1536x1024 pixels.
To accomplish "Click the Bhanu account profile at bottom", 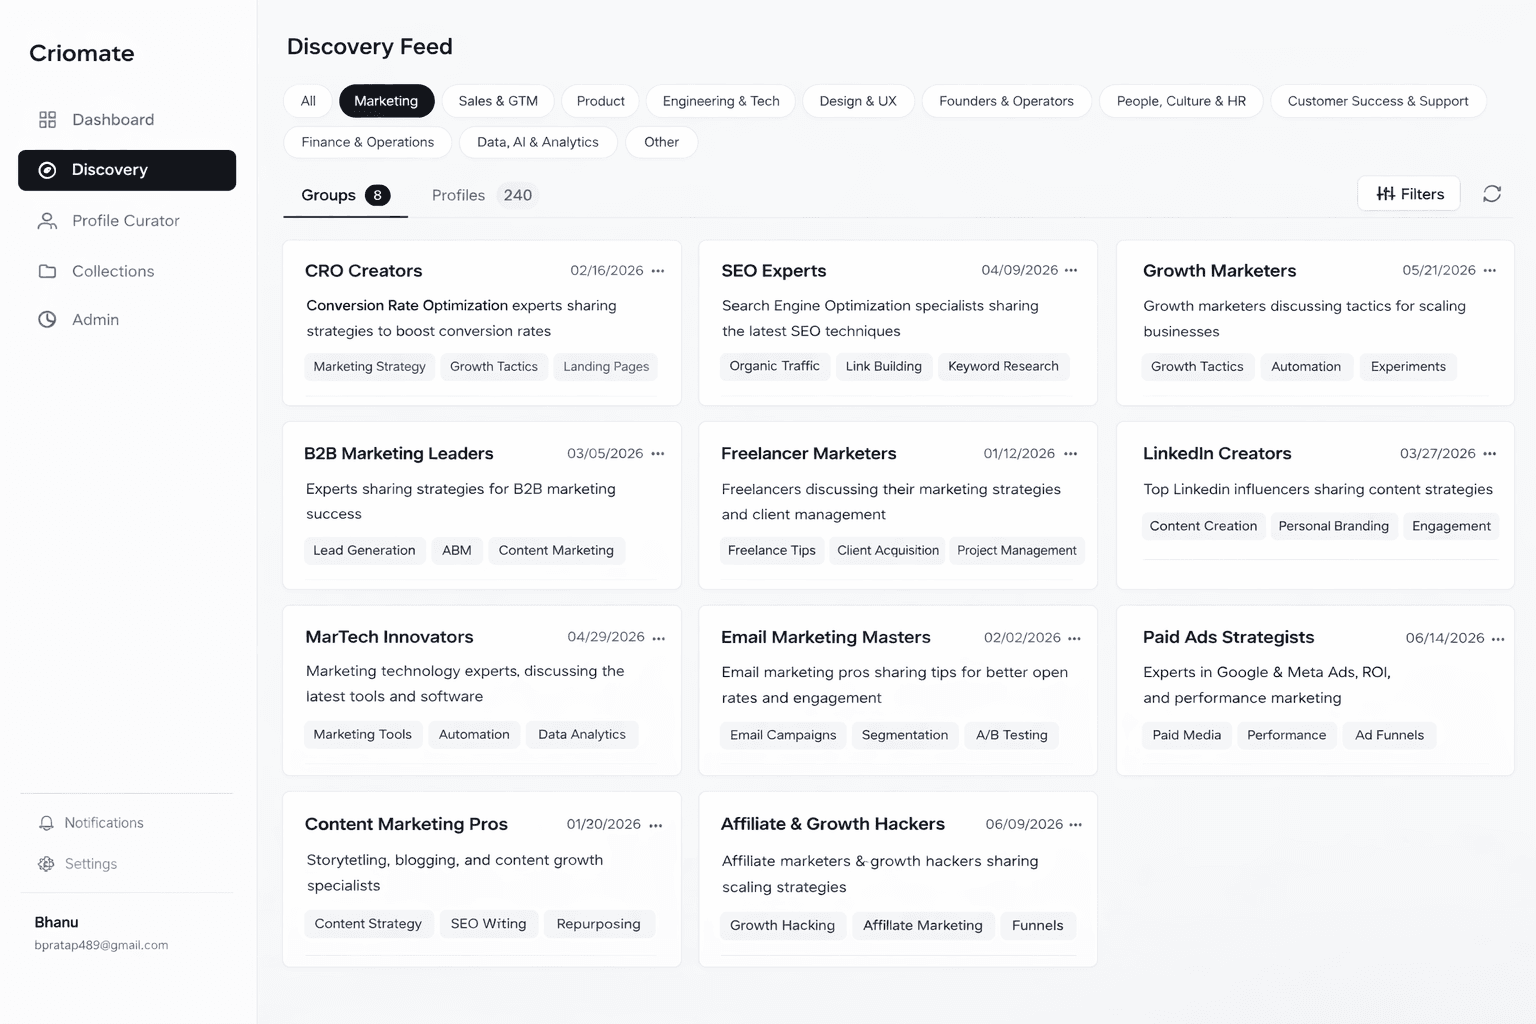I will [x=100, y=932].
